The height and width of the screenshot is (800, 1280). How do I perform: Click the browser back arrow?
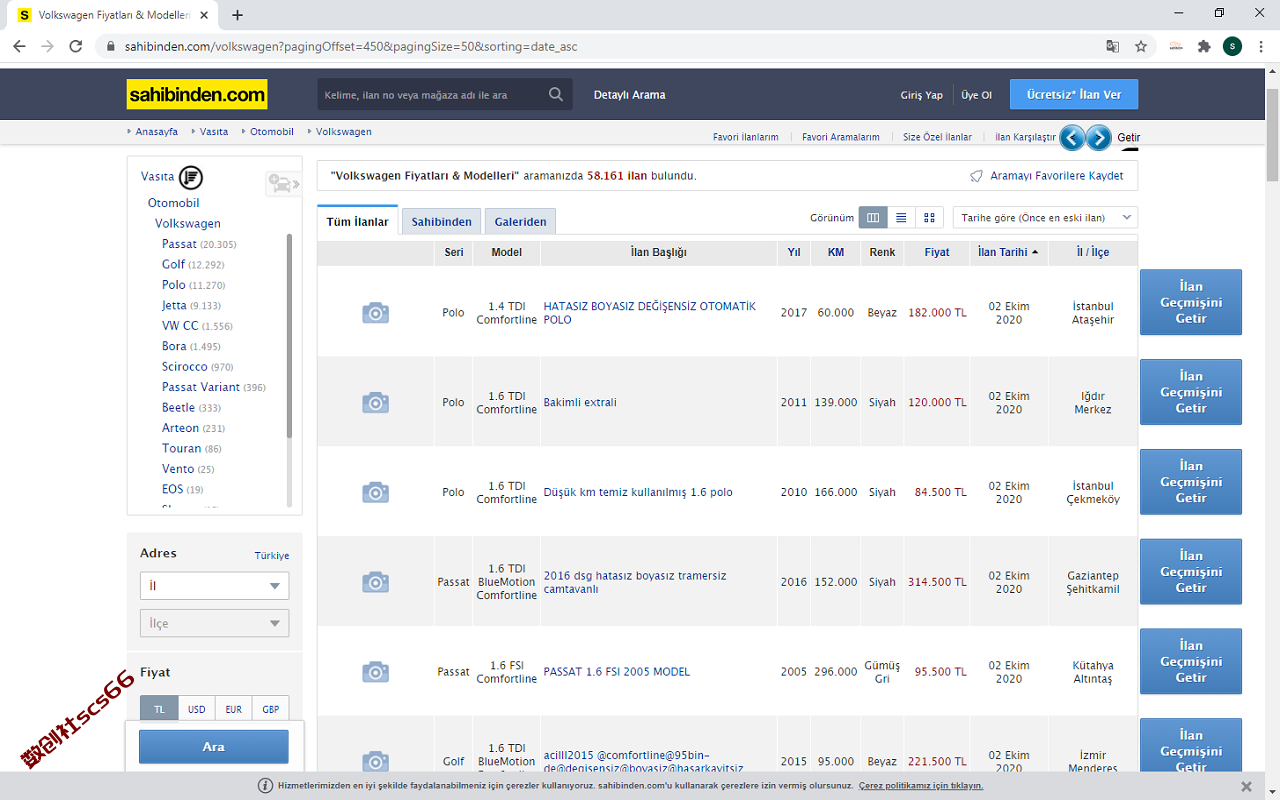(19, 46)
